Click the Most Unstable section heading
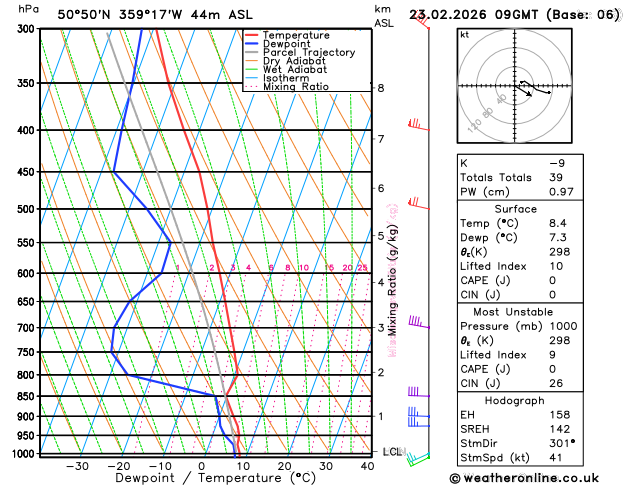This screenshot has height=486, width=629. coord(513,312)
